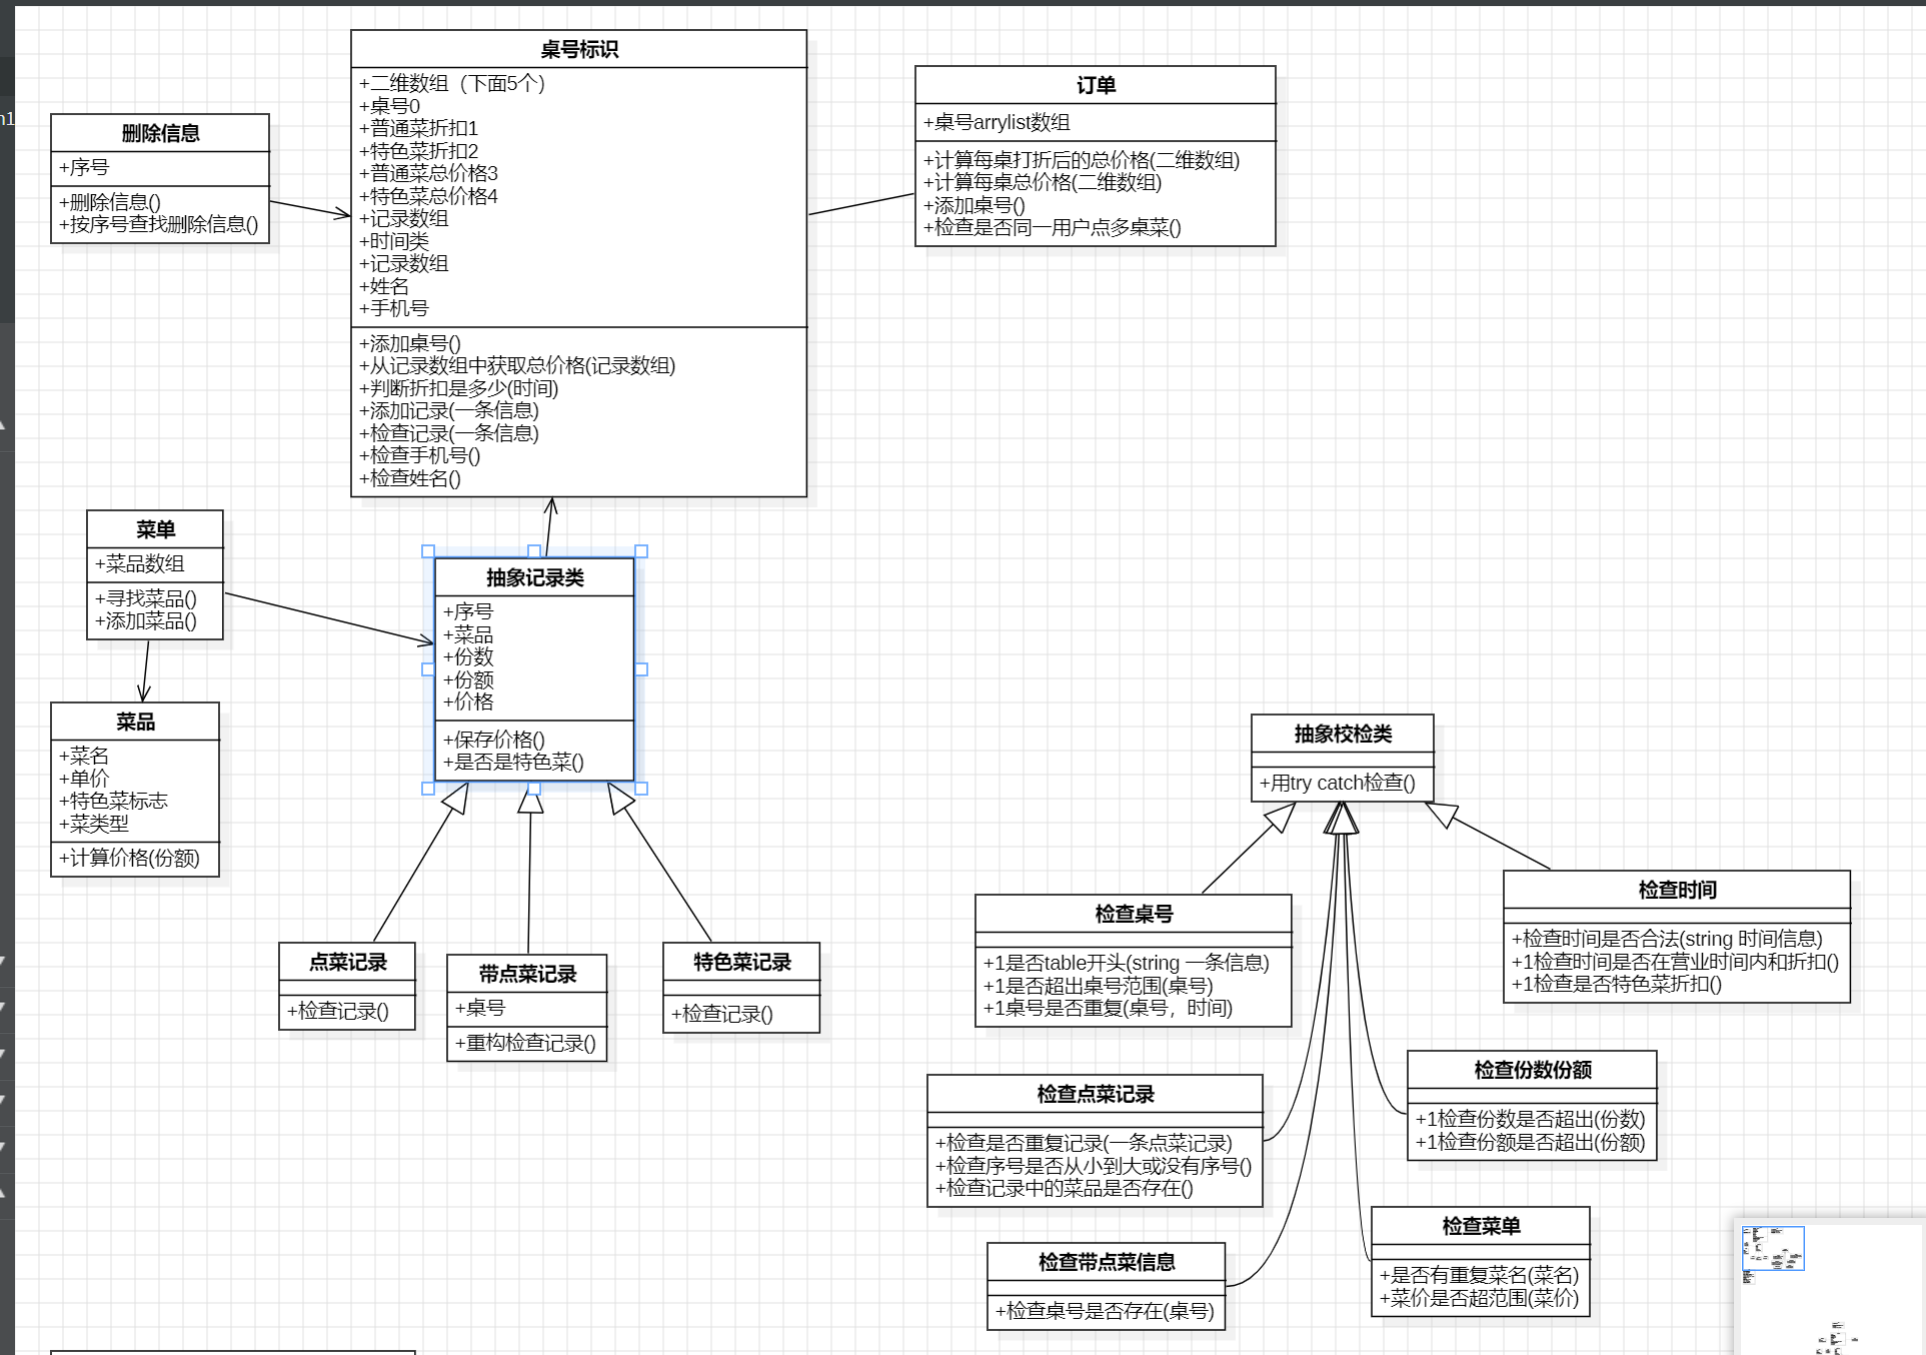Image resolution: width=1926 pixels, height=1355 pixels.
Task: Click the +删除信息() method
Action: tap(109, 202)
